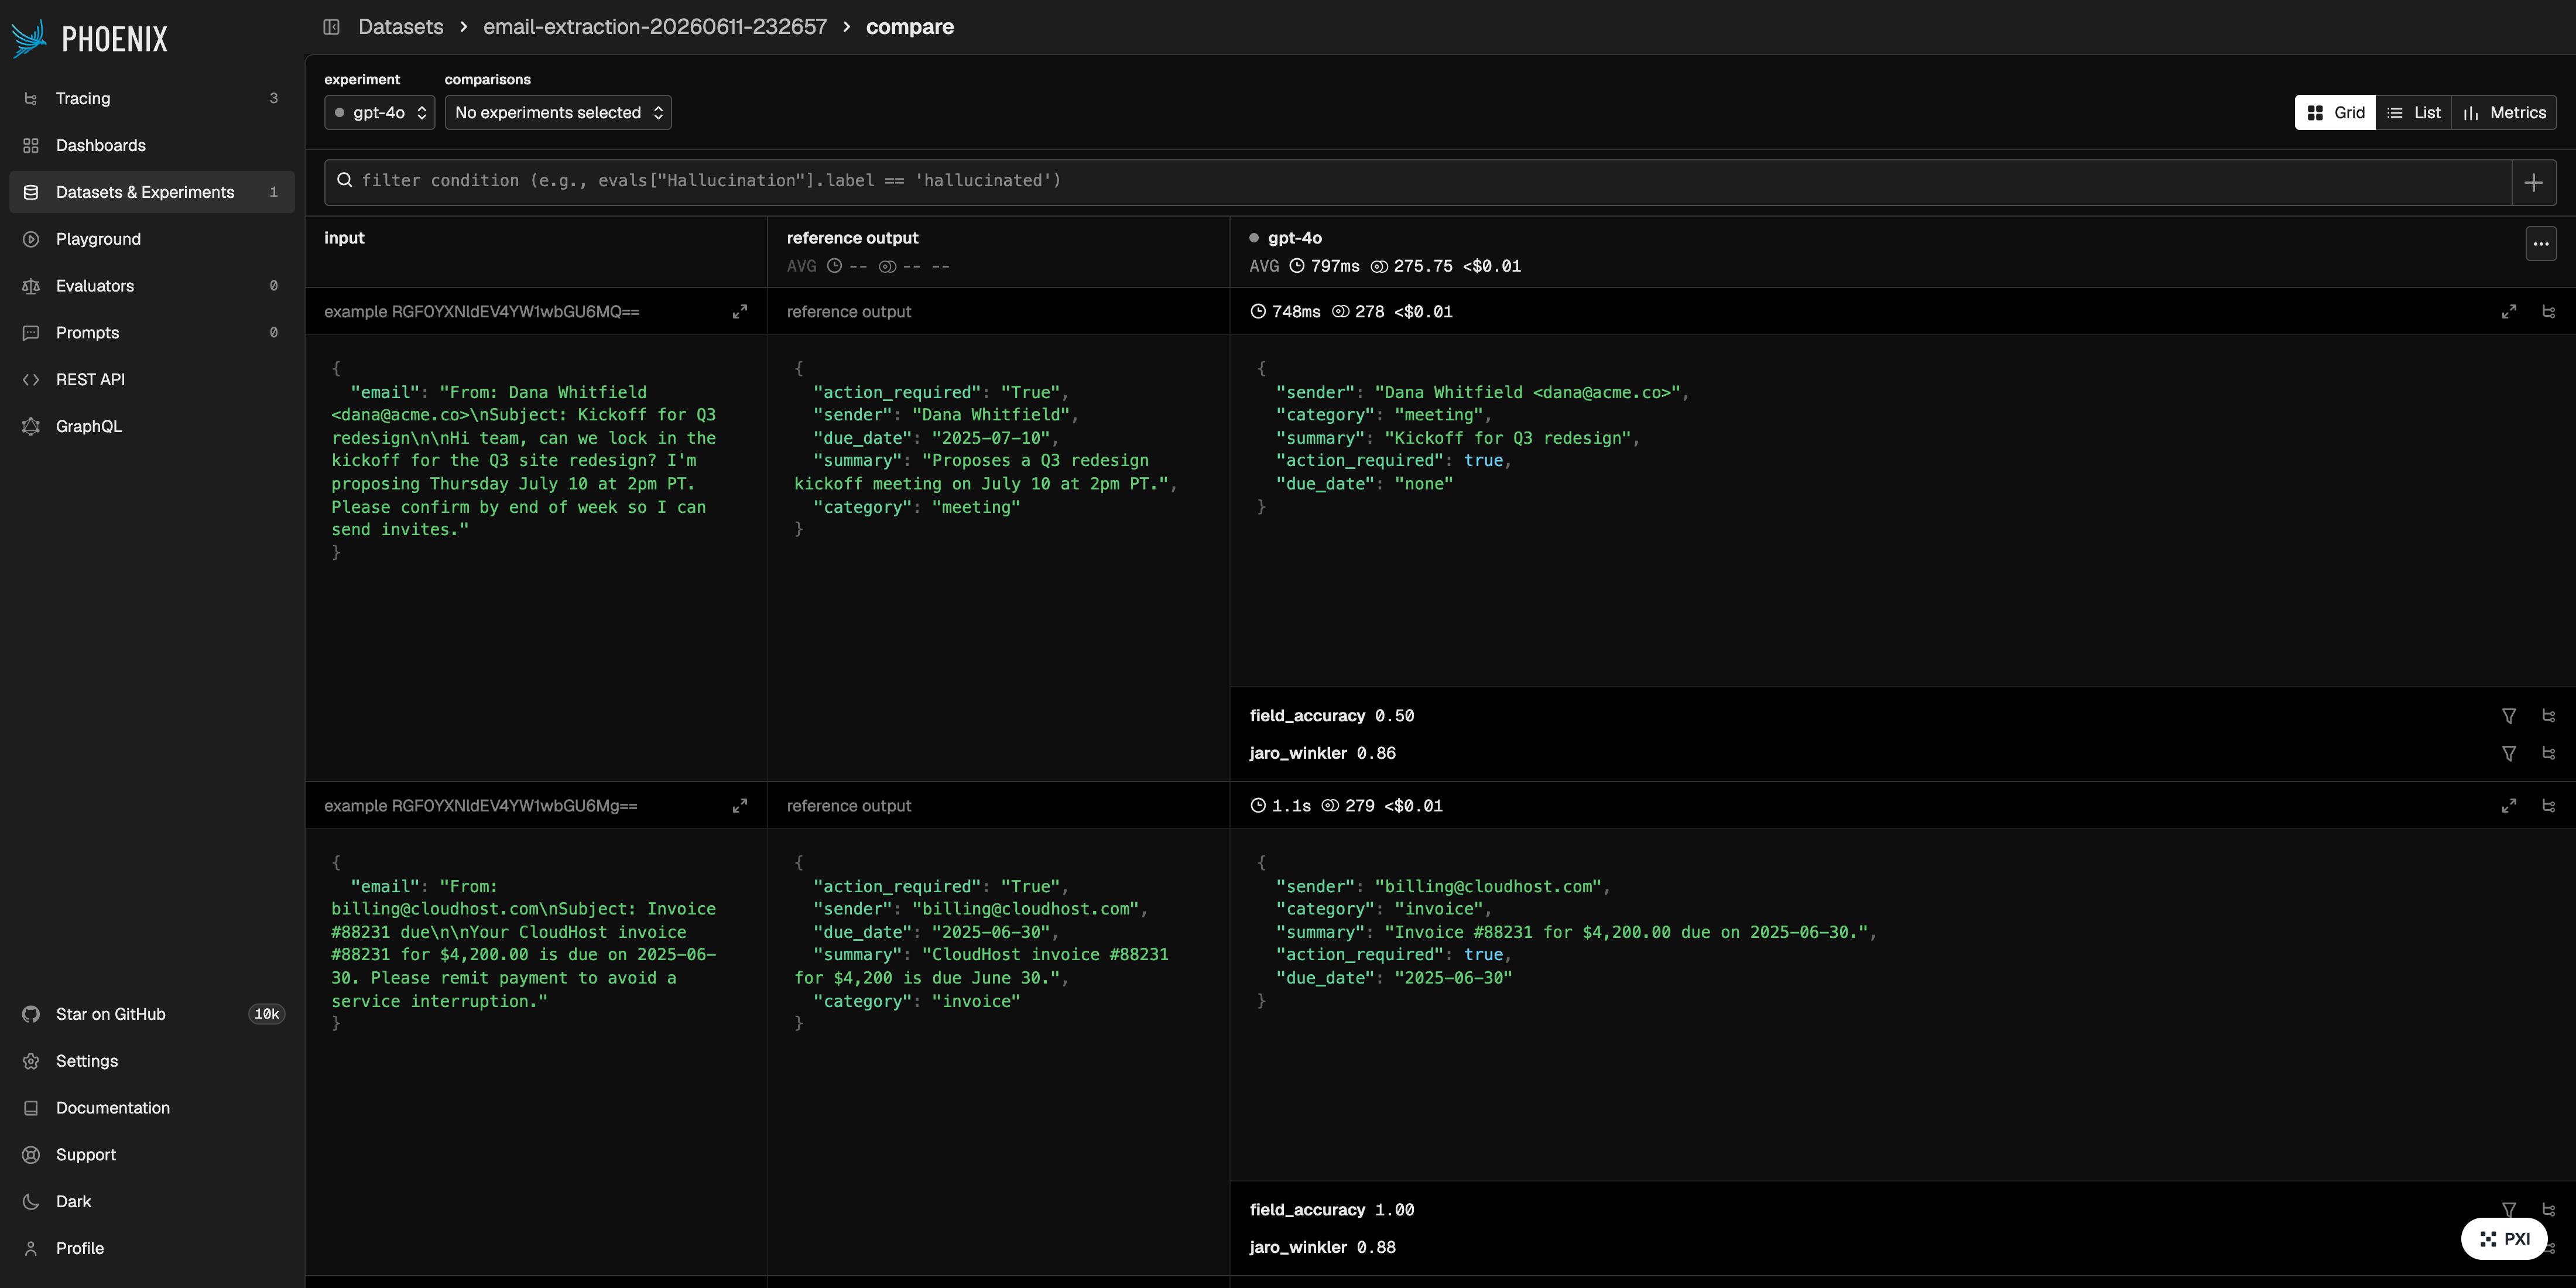Switch to Metrics view
Screen dimensions: 2576x1288
(x=2504, y=113)
